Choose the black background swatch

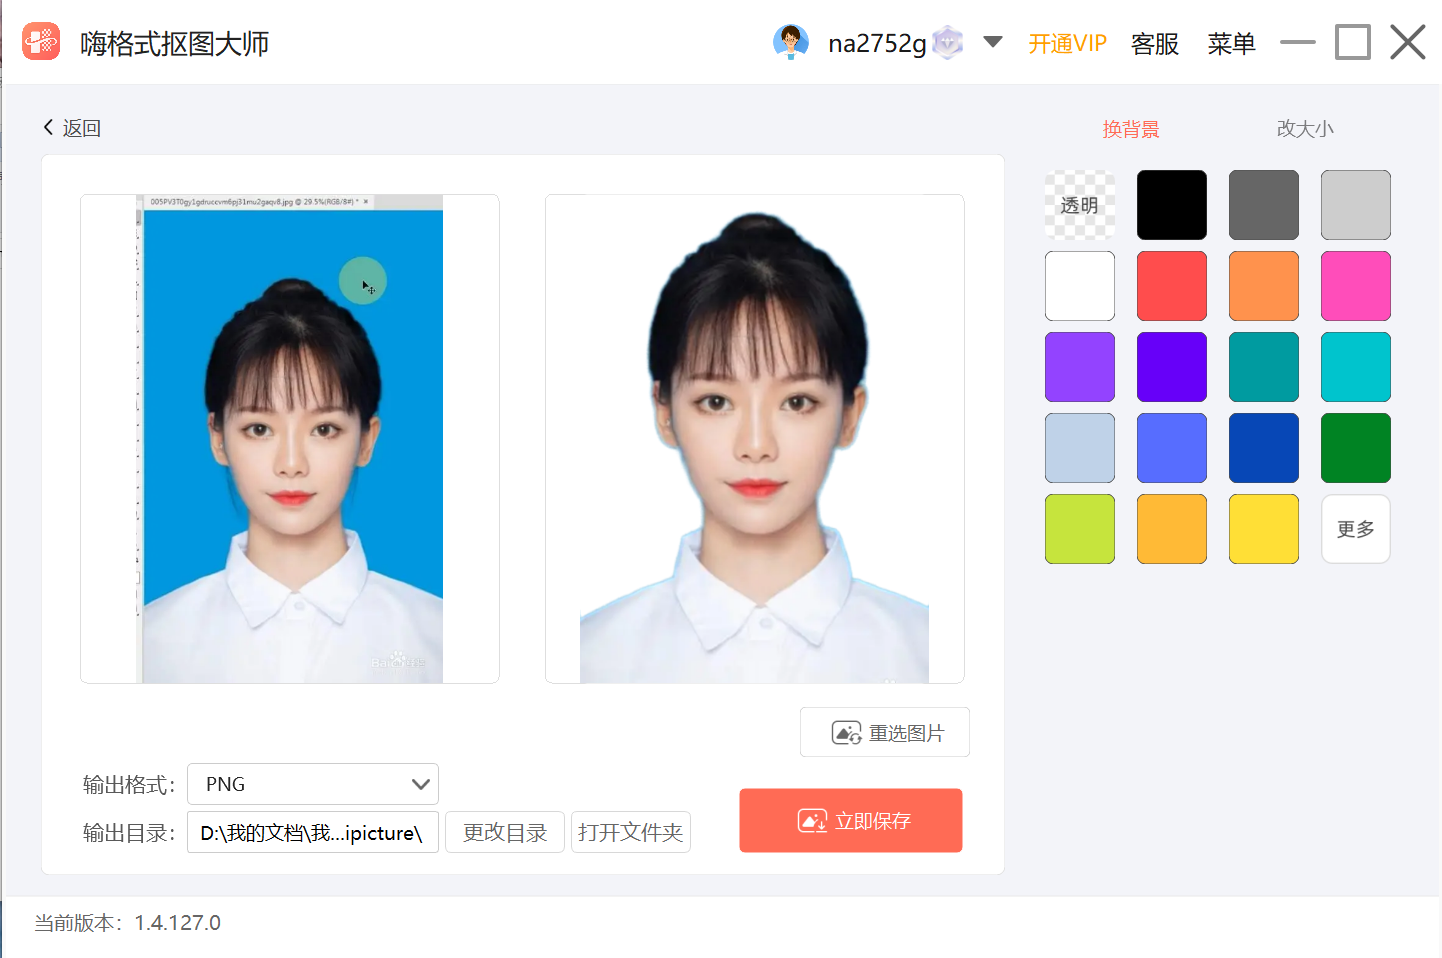pyautogui.click(x=1172, y=205)
